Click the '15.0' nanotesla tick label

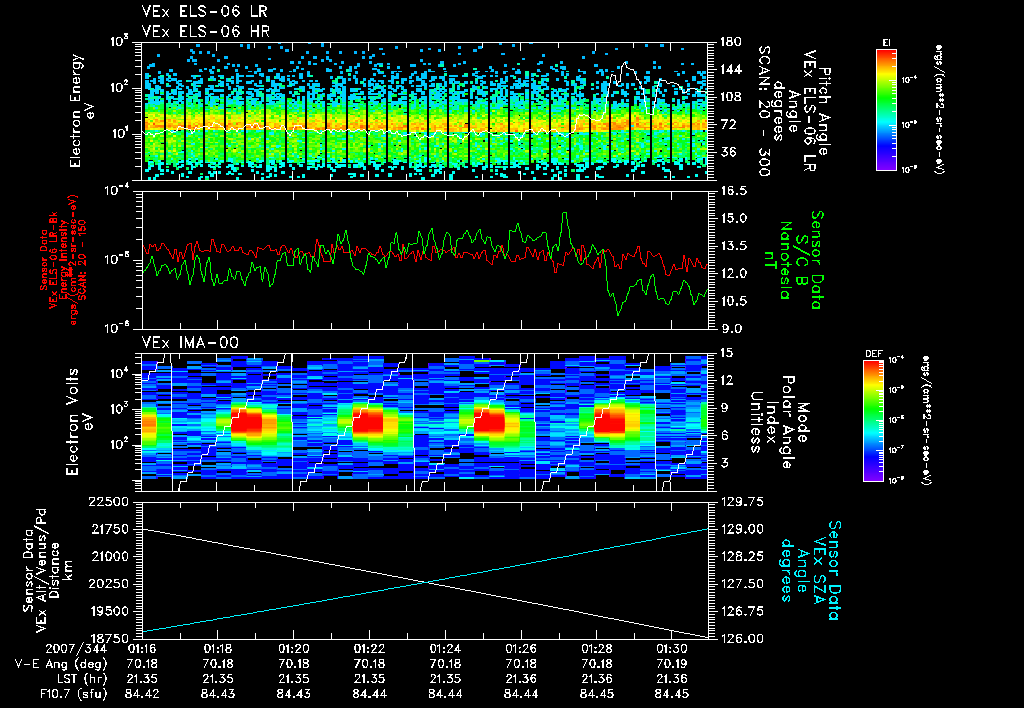(732, 219)
